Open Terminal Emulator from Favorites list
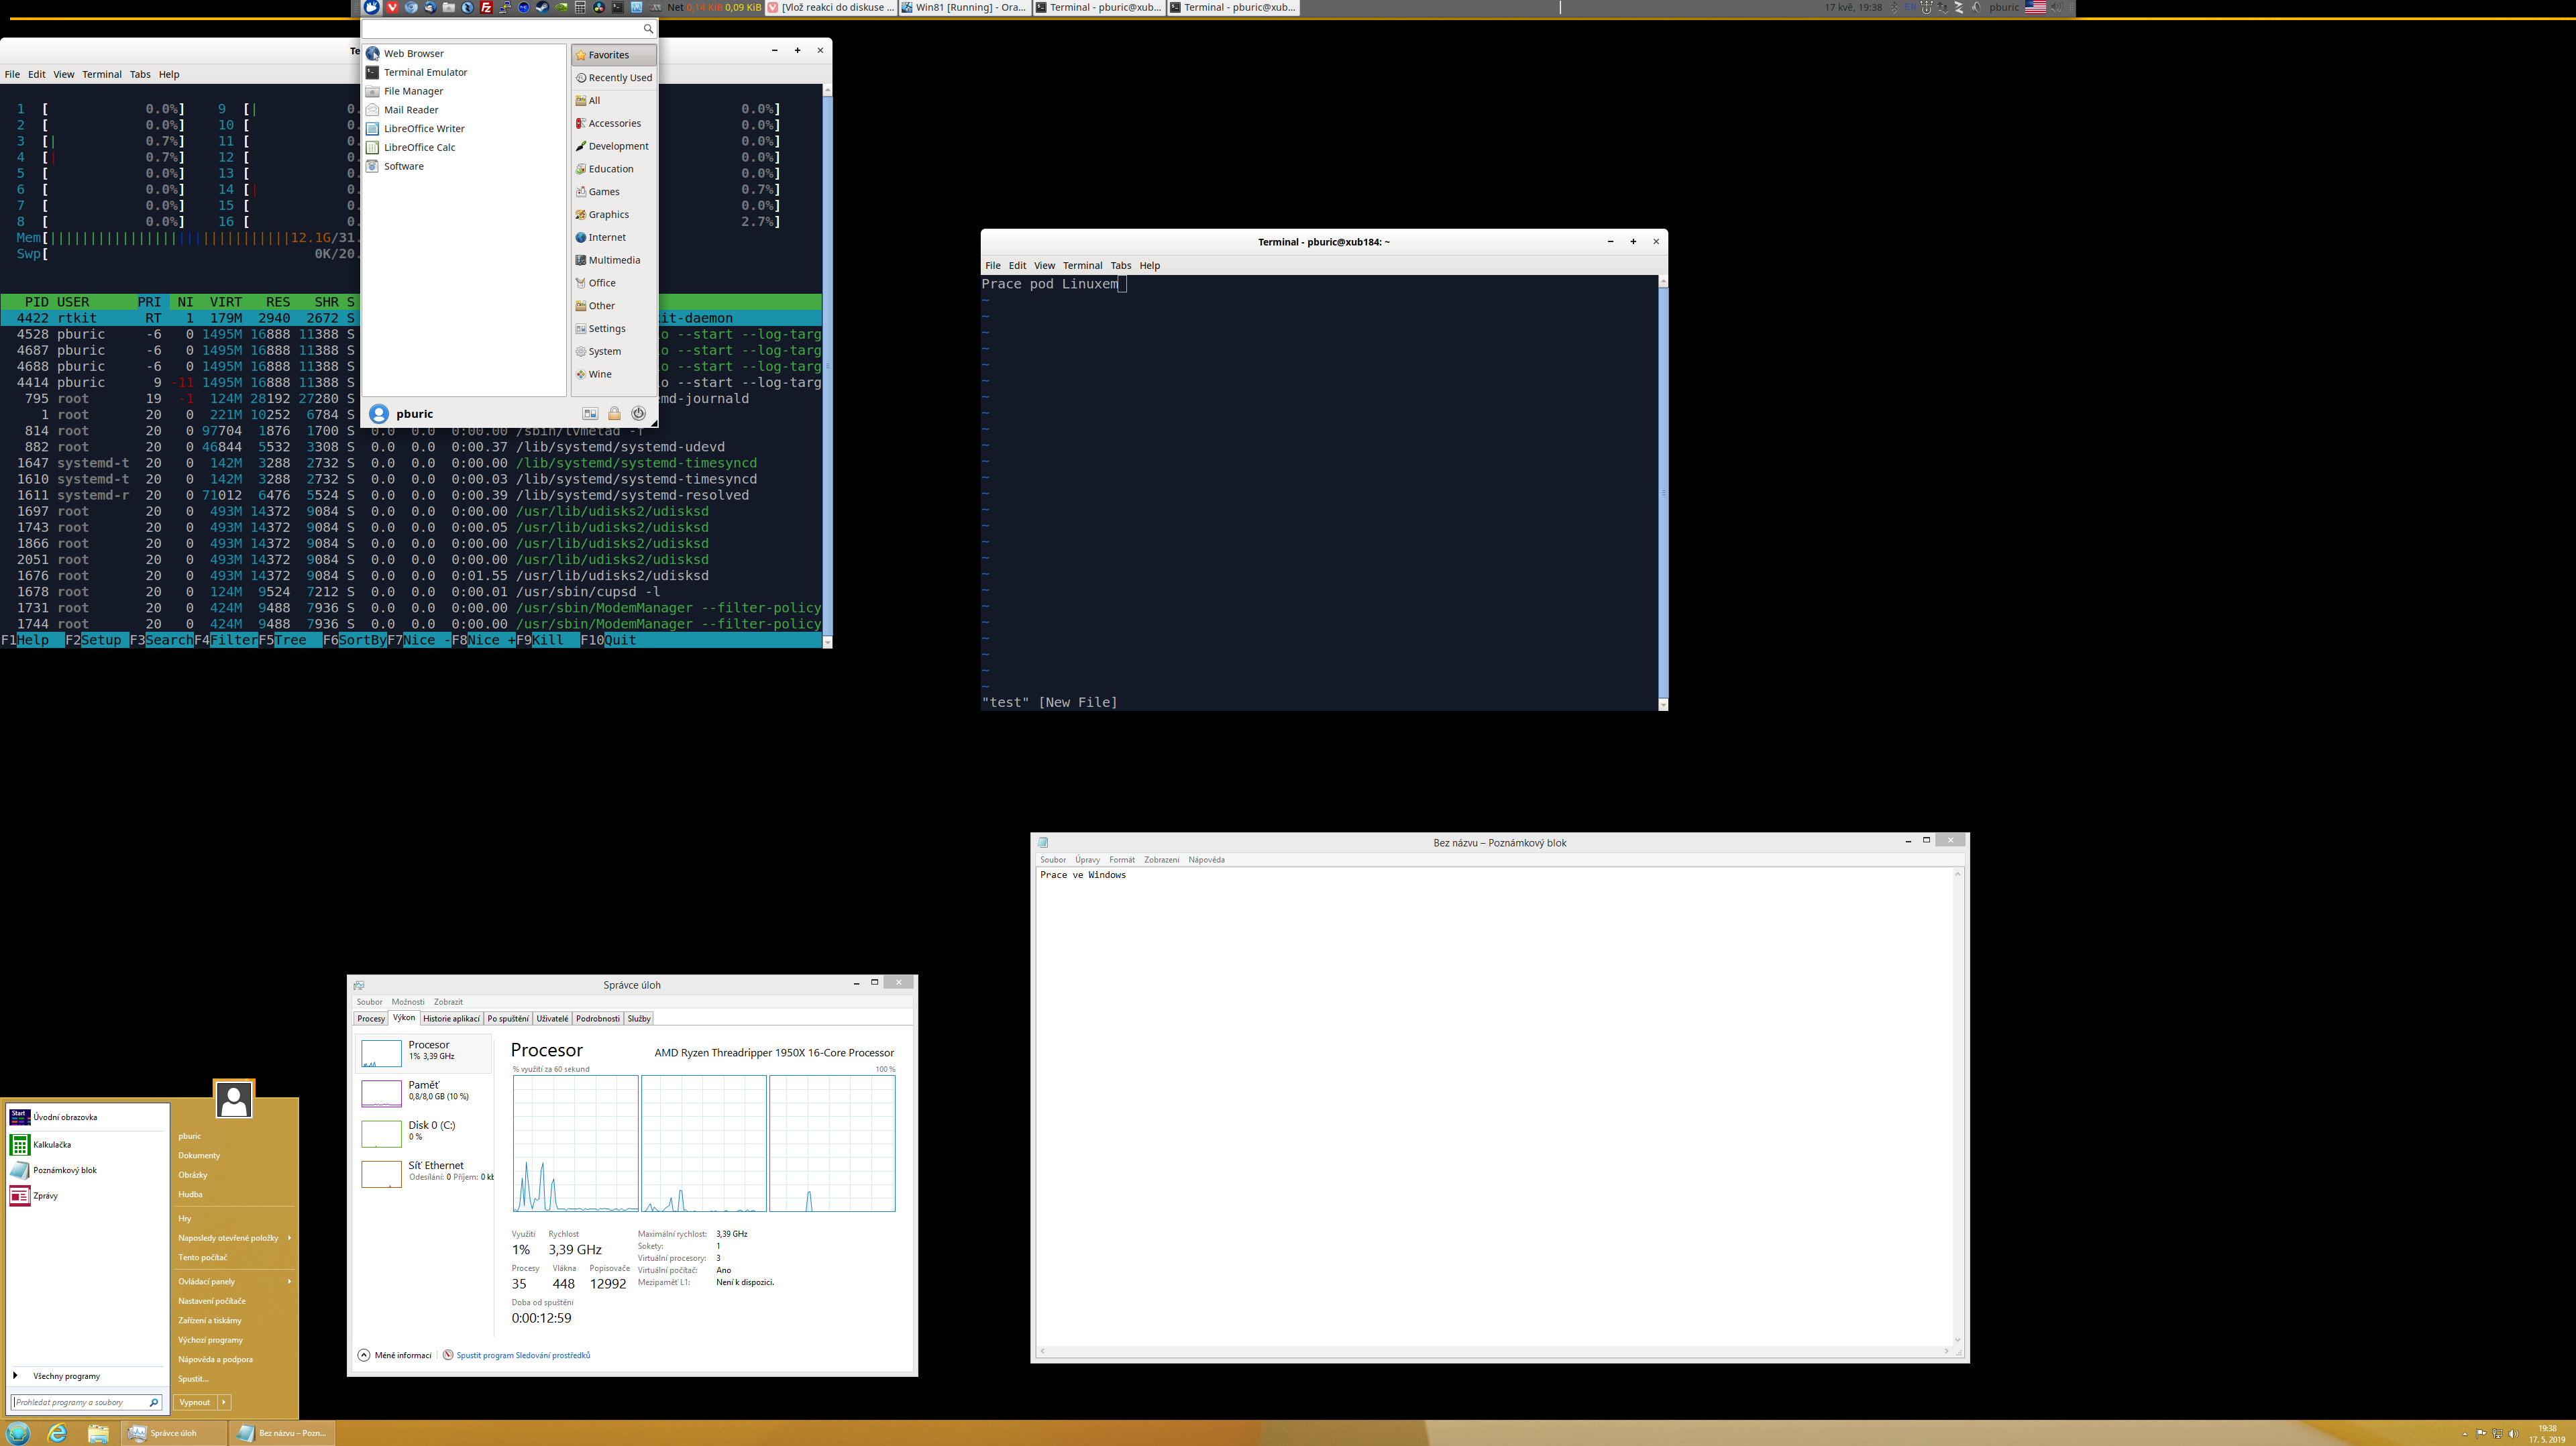Viewport: 2576px width, 1446px height. (x=465, y=72)
